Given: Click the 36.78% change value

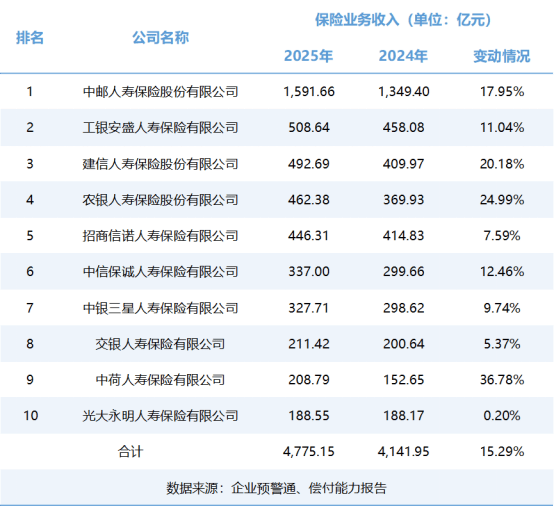Looking at the screenshot, I should [502, 380].
